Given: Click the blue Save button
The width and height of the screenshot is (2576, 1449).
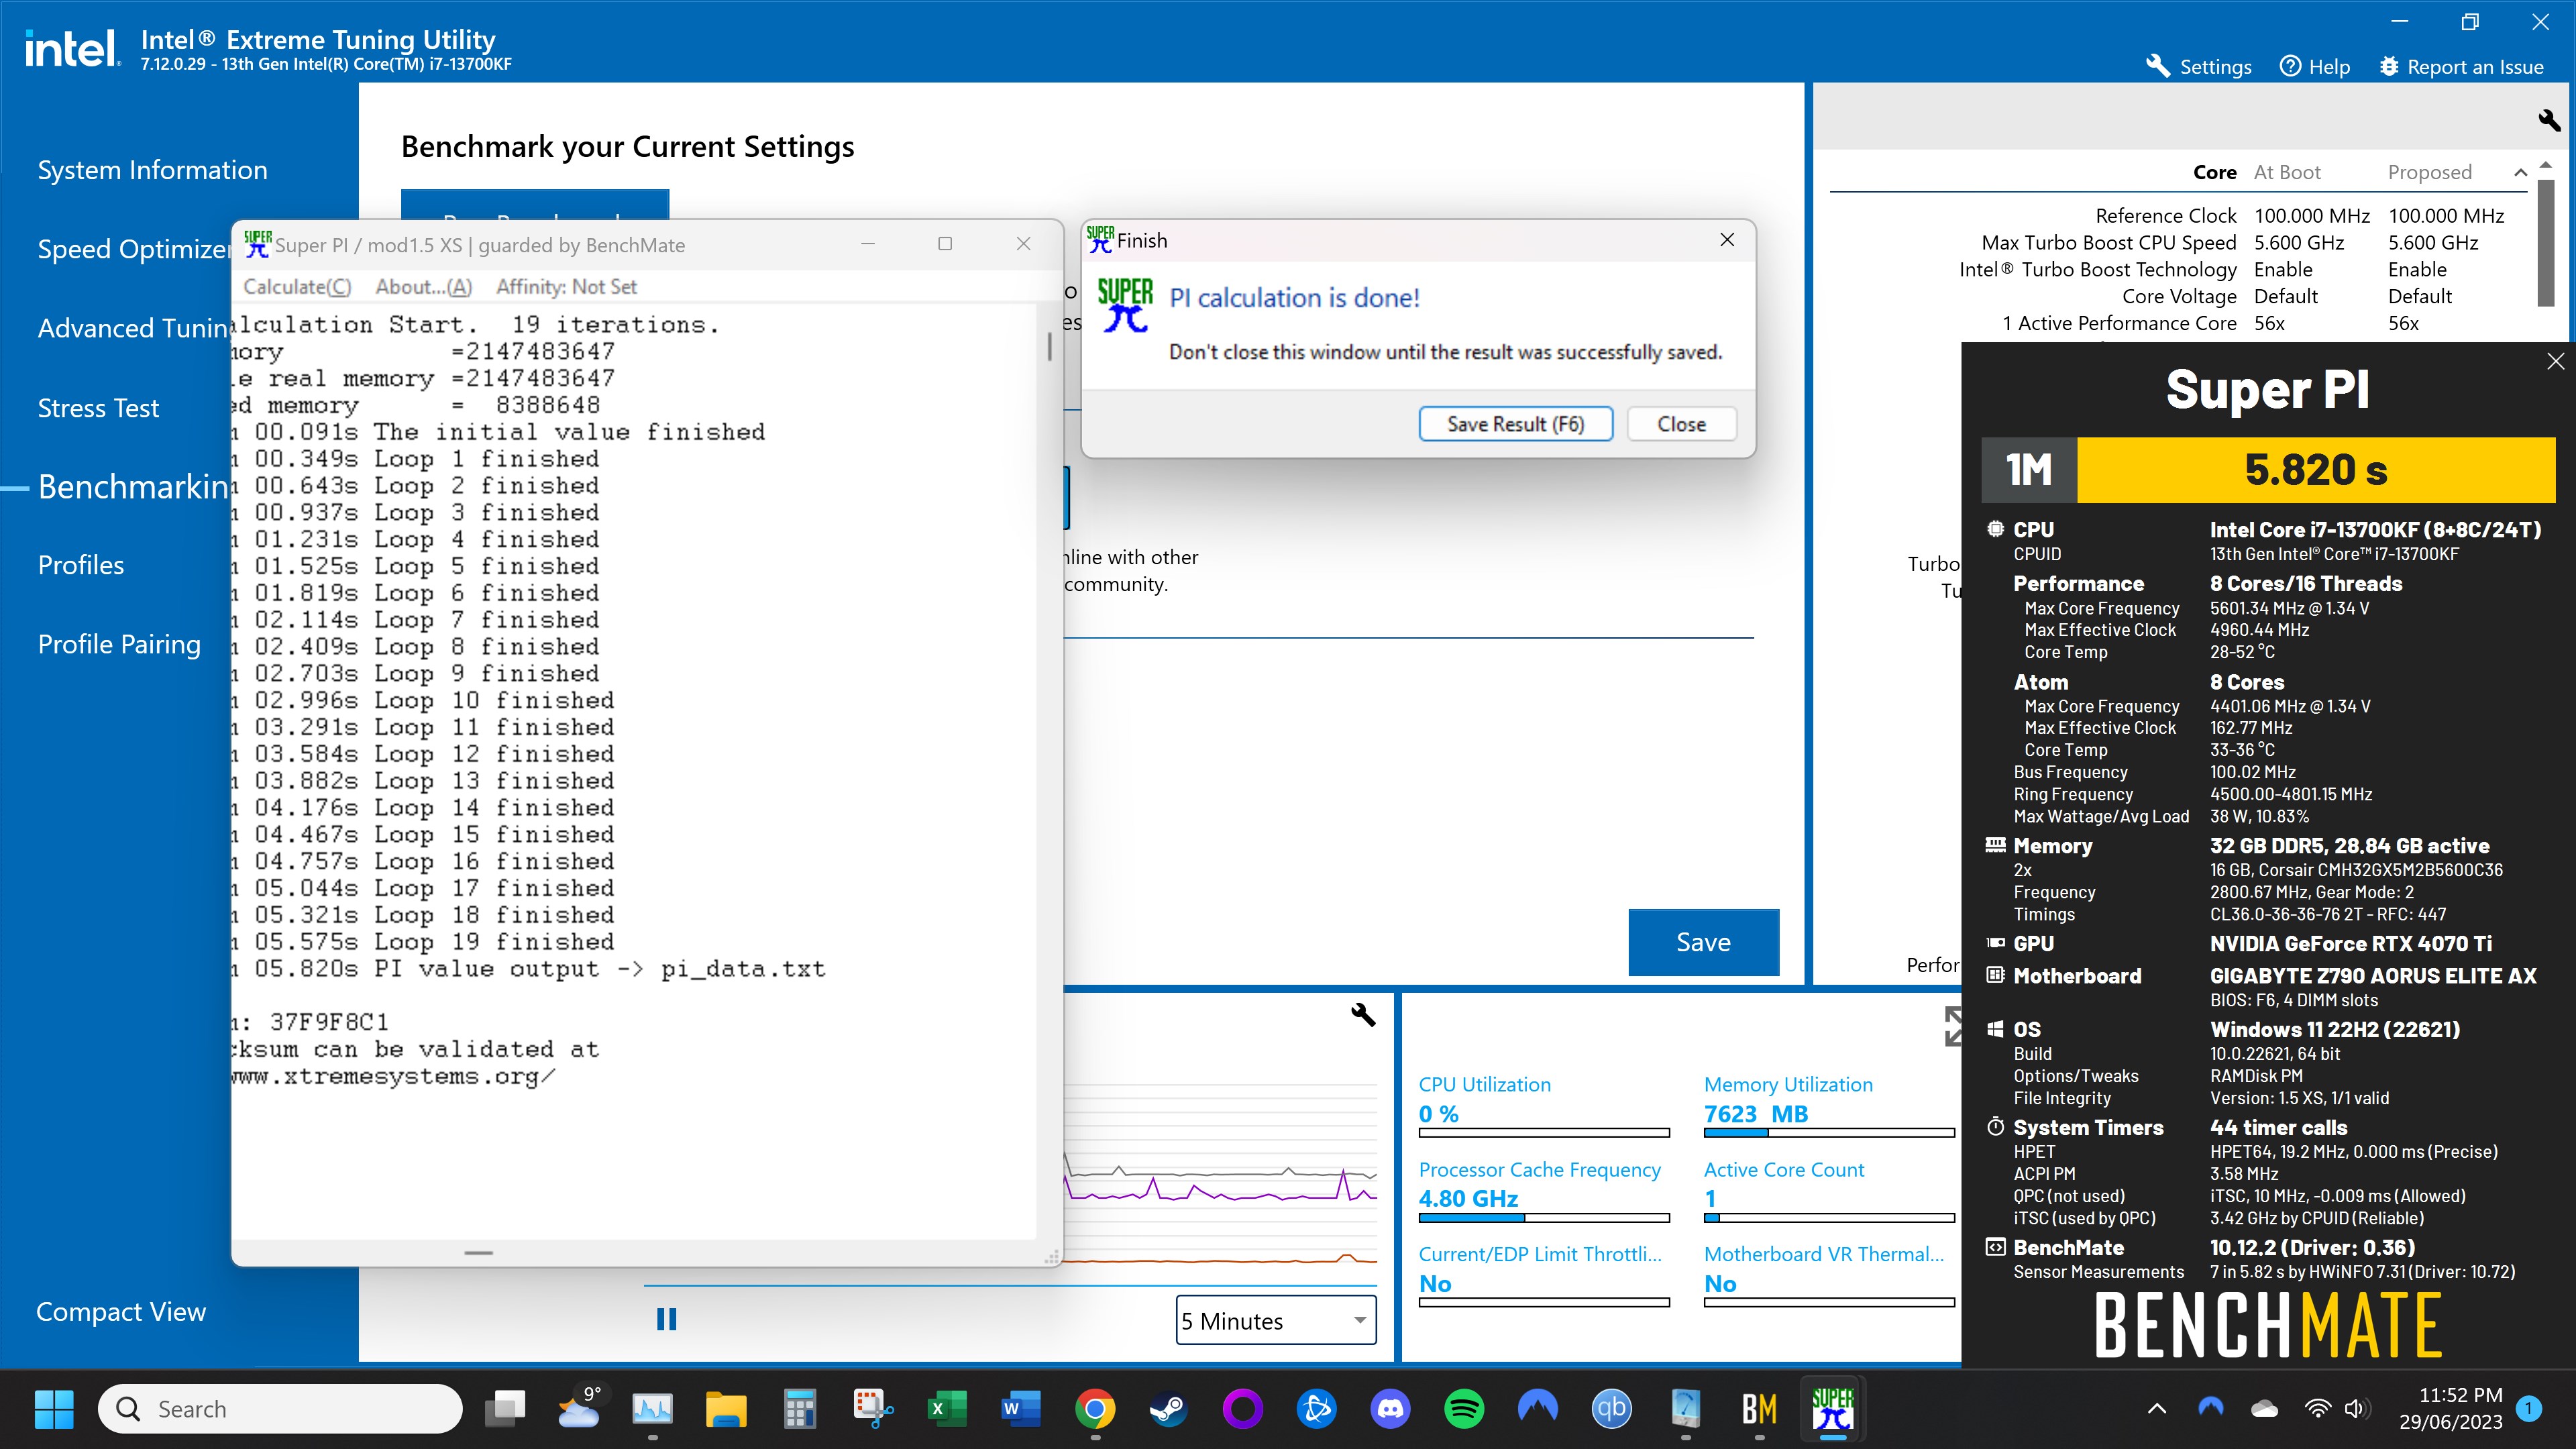Looking at the screenshot, I should point(1703,942).
